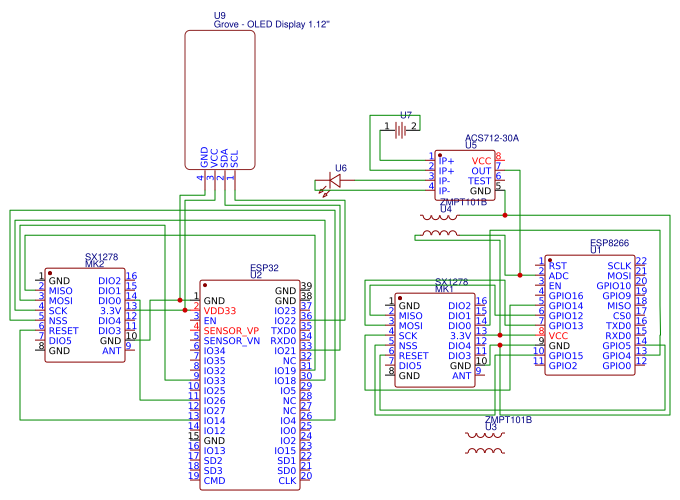Select the SDA pin on OLED display

224,158
